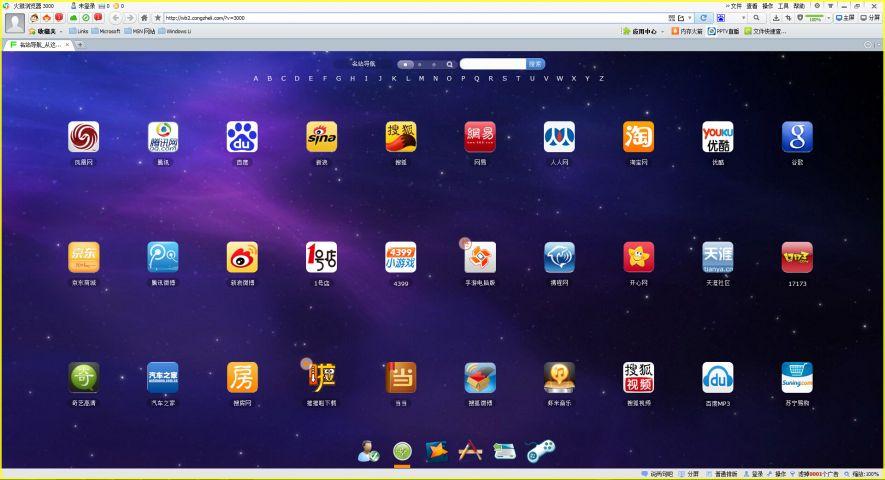885x480 pixels.
Task: Click the disk drive dock icon
Action: [505, 451]
